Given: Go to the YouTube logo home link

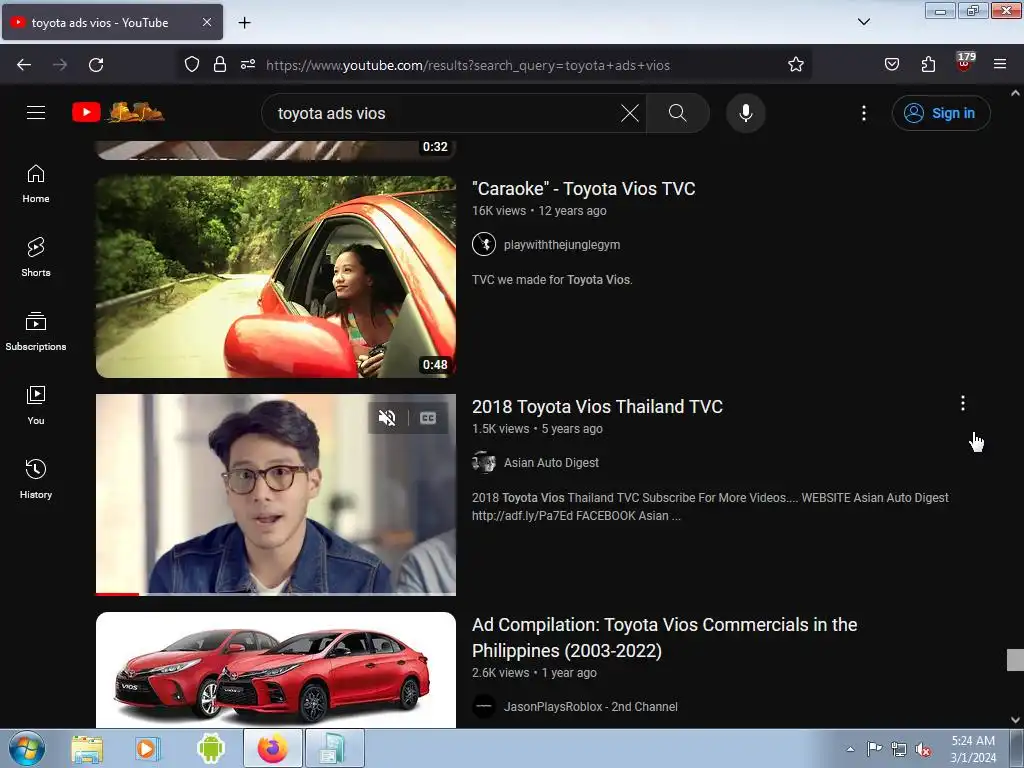Looking at the screenshot, I should pos(118,112).
